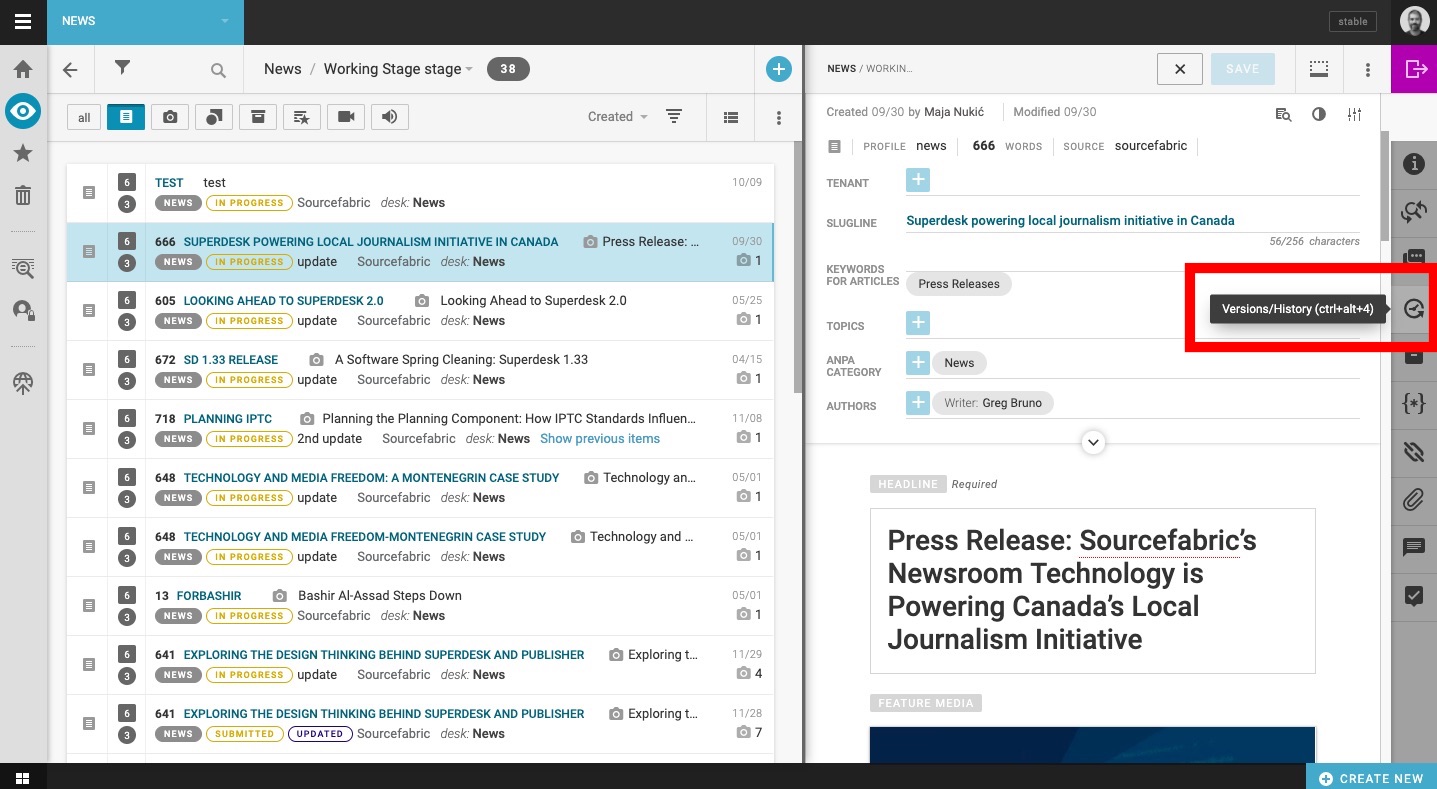The image size is (1437, 789).
Task: Open NEWS desk dropdown
Action: pyautogui.click(x=145, y=21)
